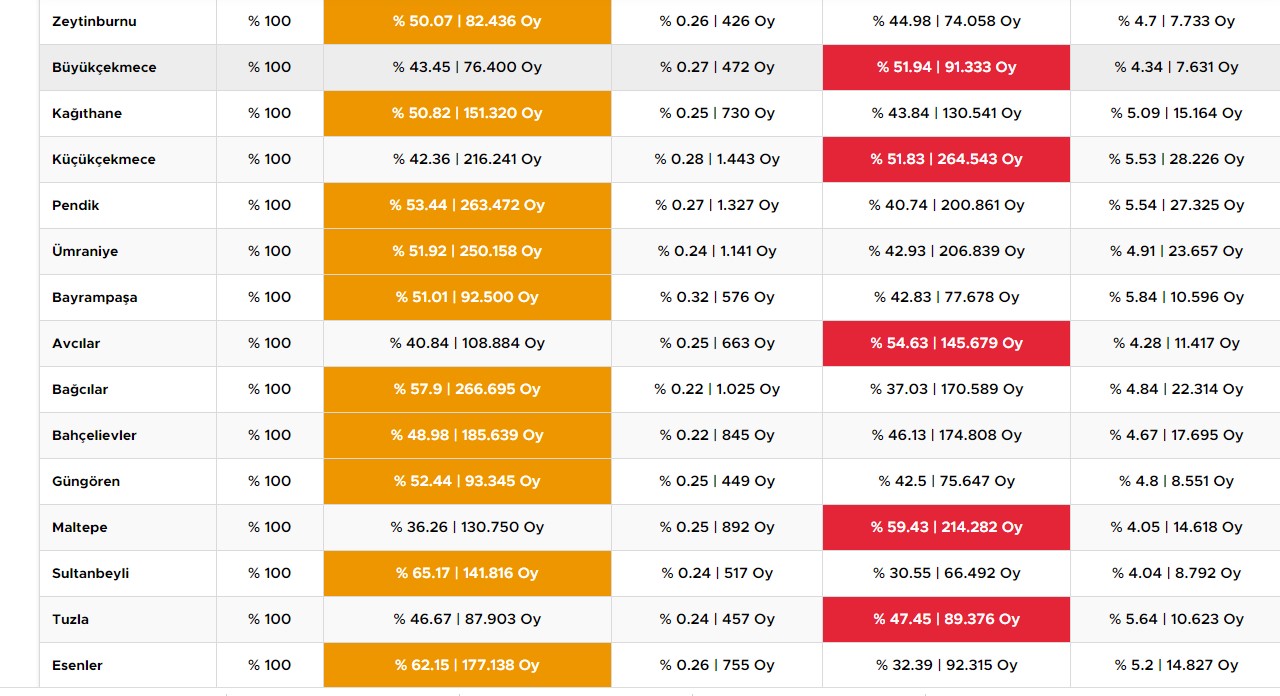Viewport: 1280px width, 696px height.
Task: Select the Büyükçekmece row label
Action: (x=104, y=67)
